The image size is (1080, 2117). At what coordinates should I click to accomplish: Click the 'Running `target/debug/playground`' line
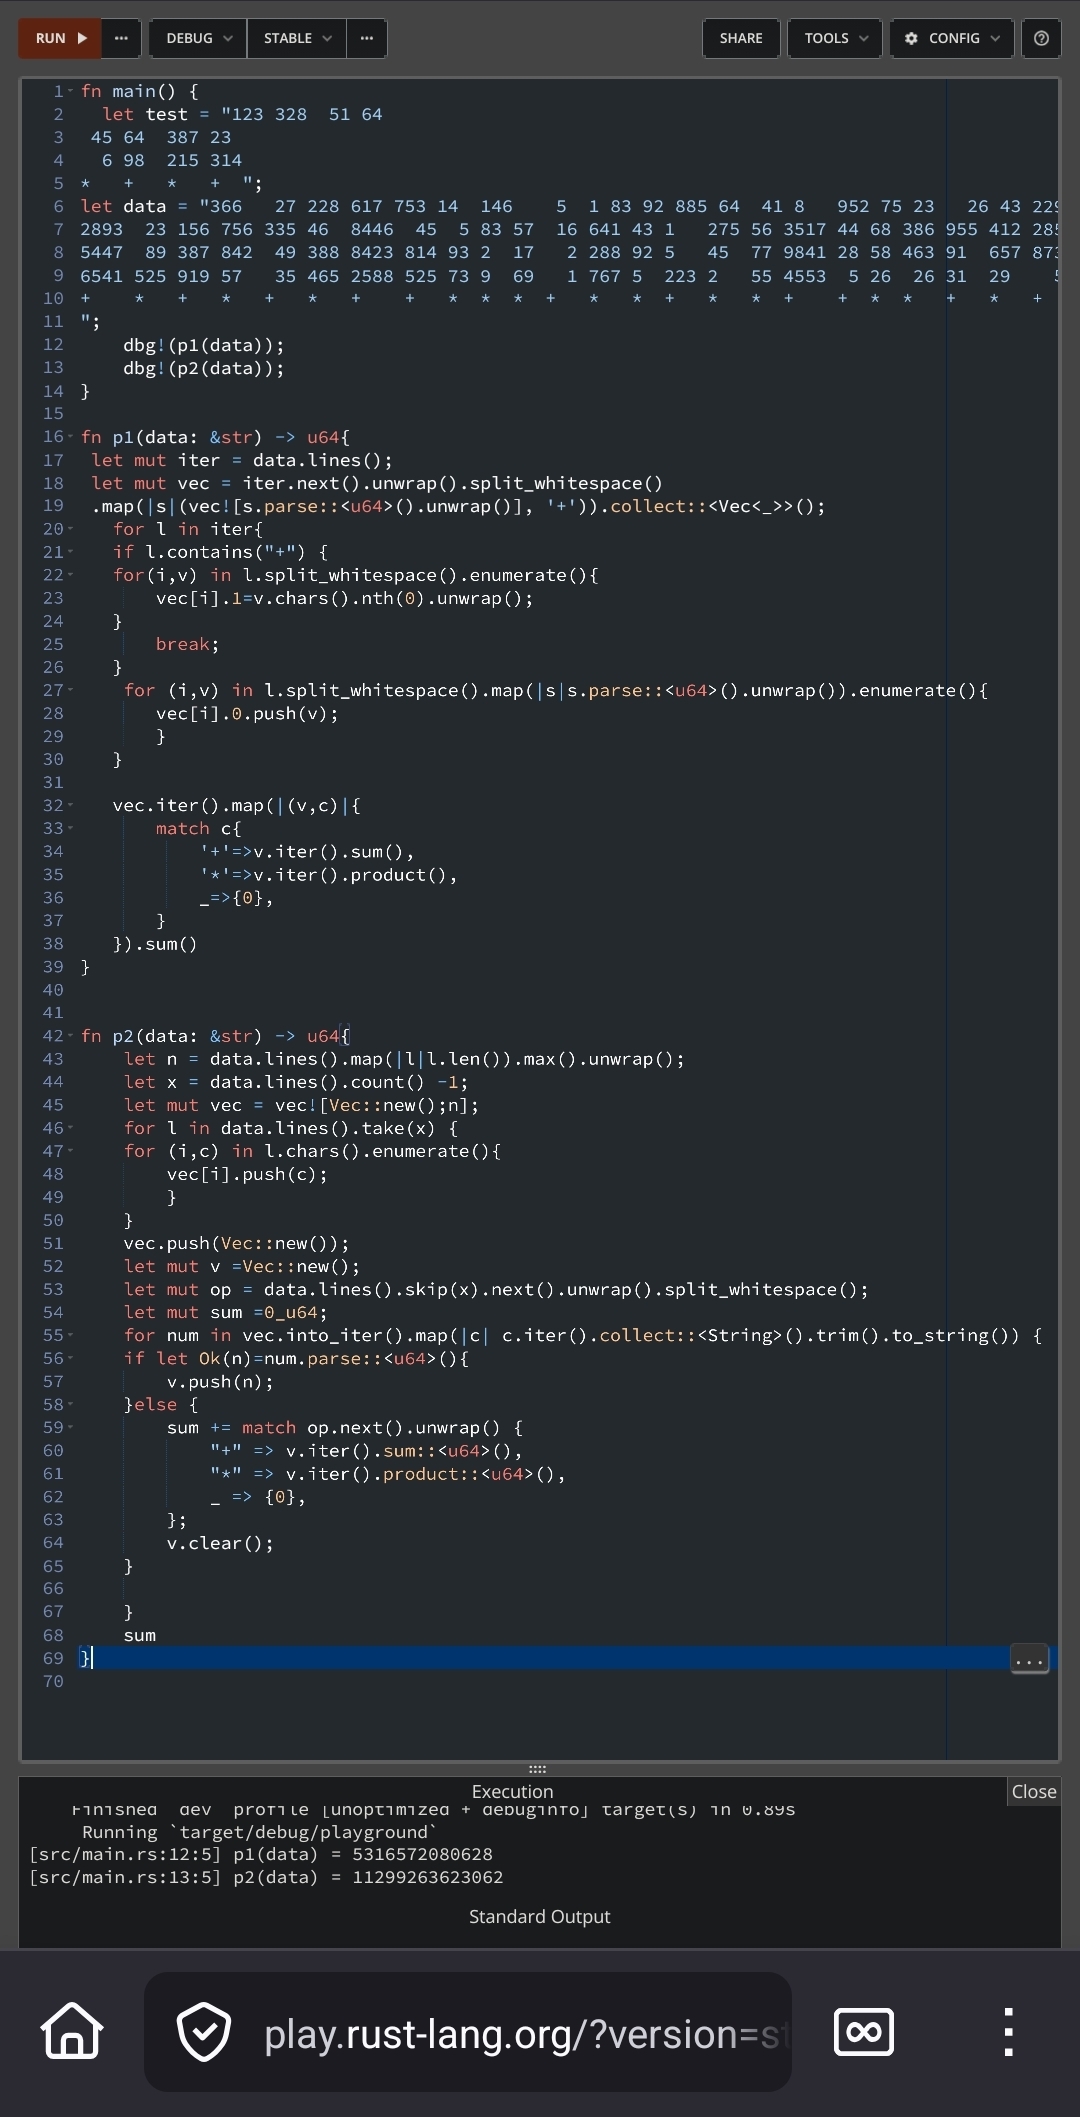259,1832
